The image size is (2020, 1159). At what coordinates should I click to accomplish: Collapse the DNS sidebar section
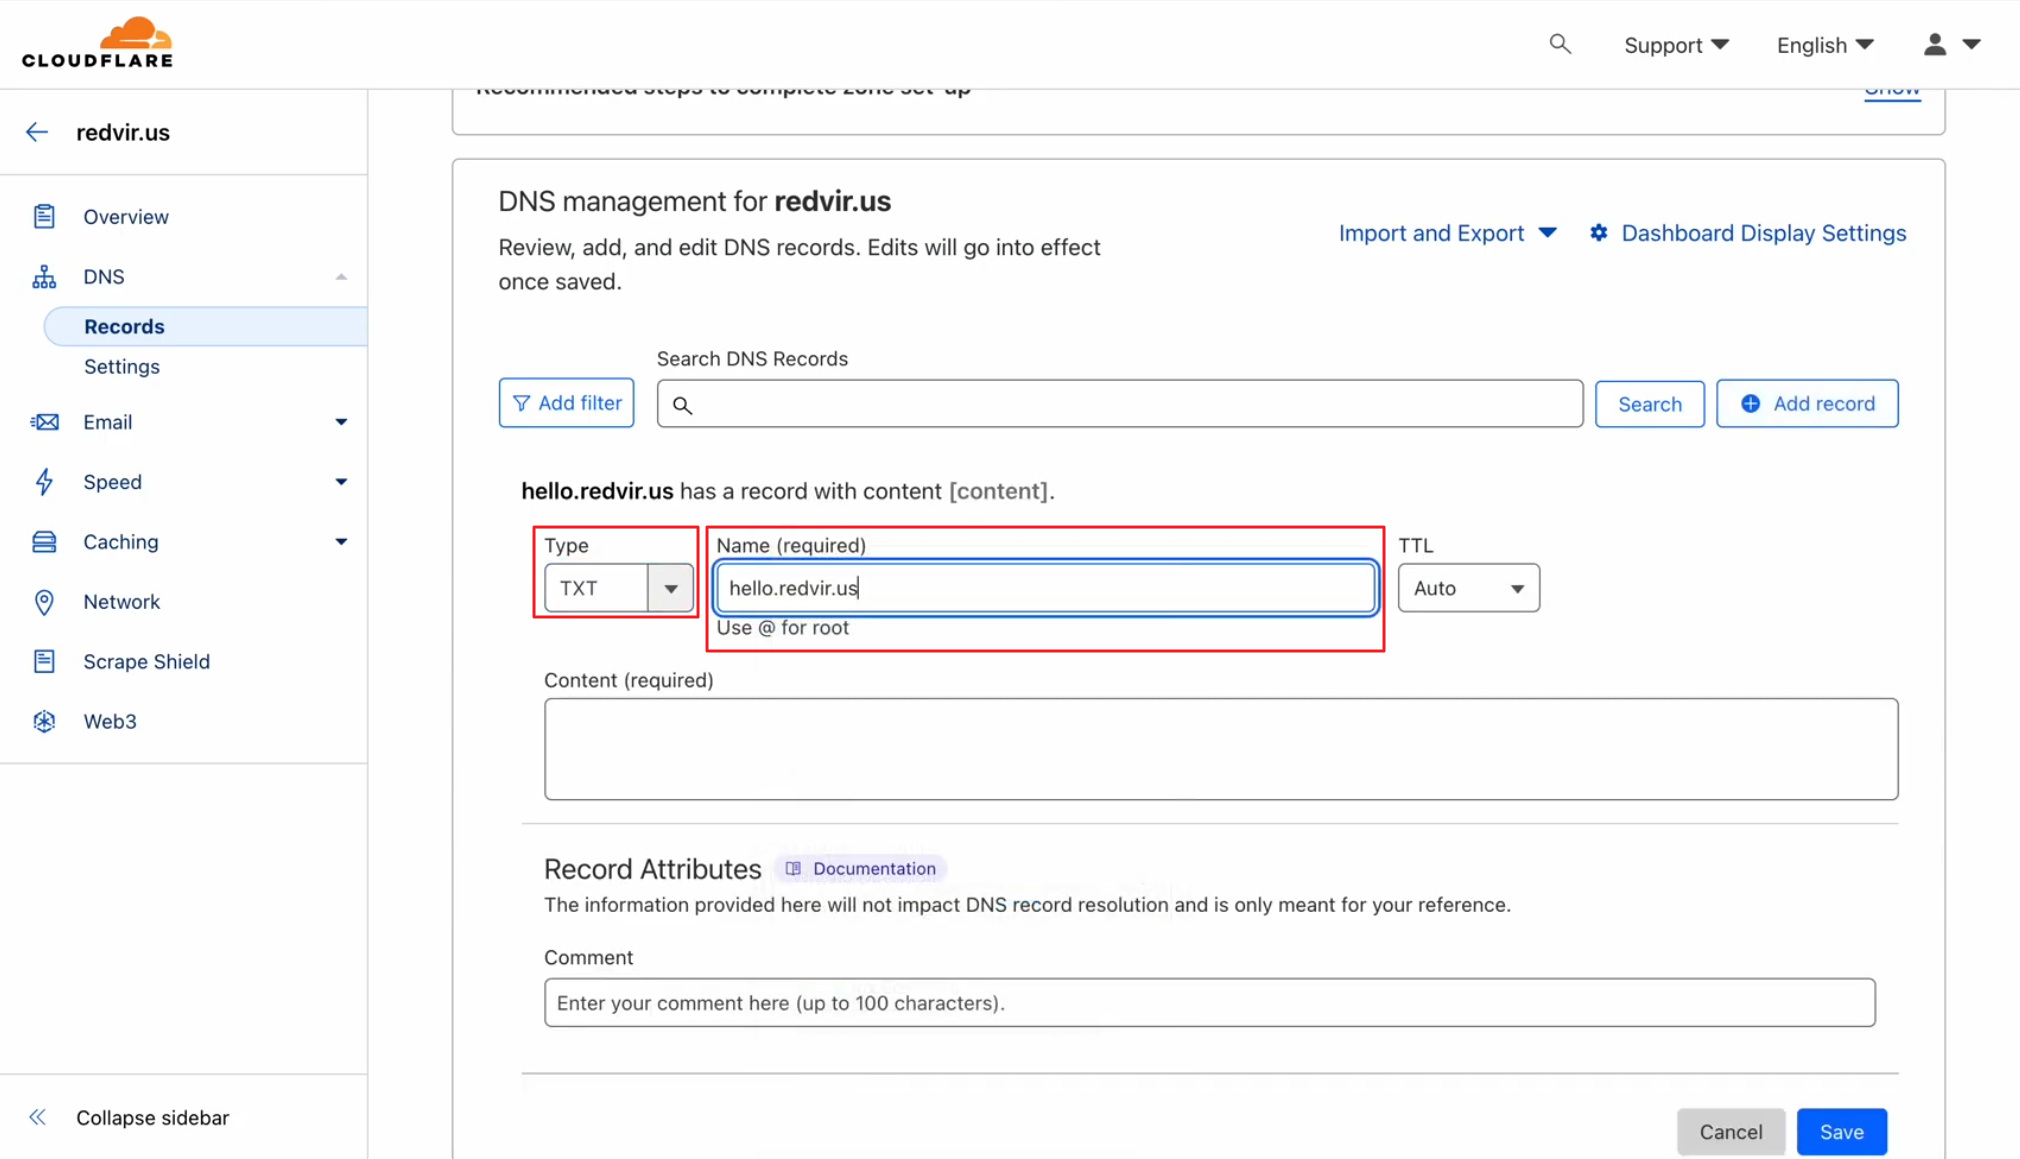(x=340, y=277)
